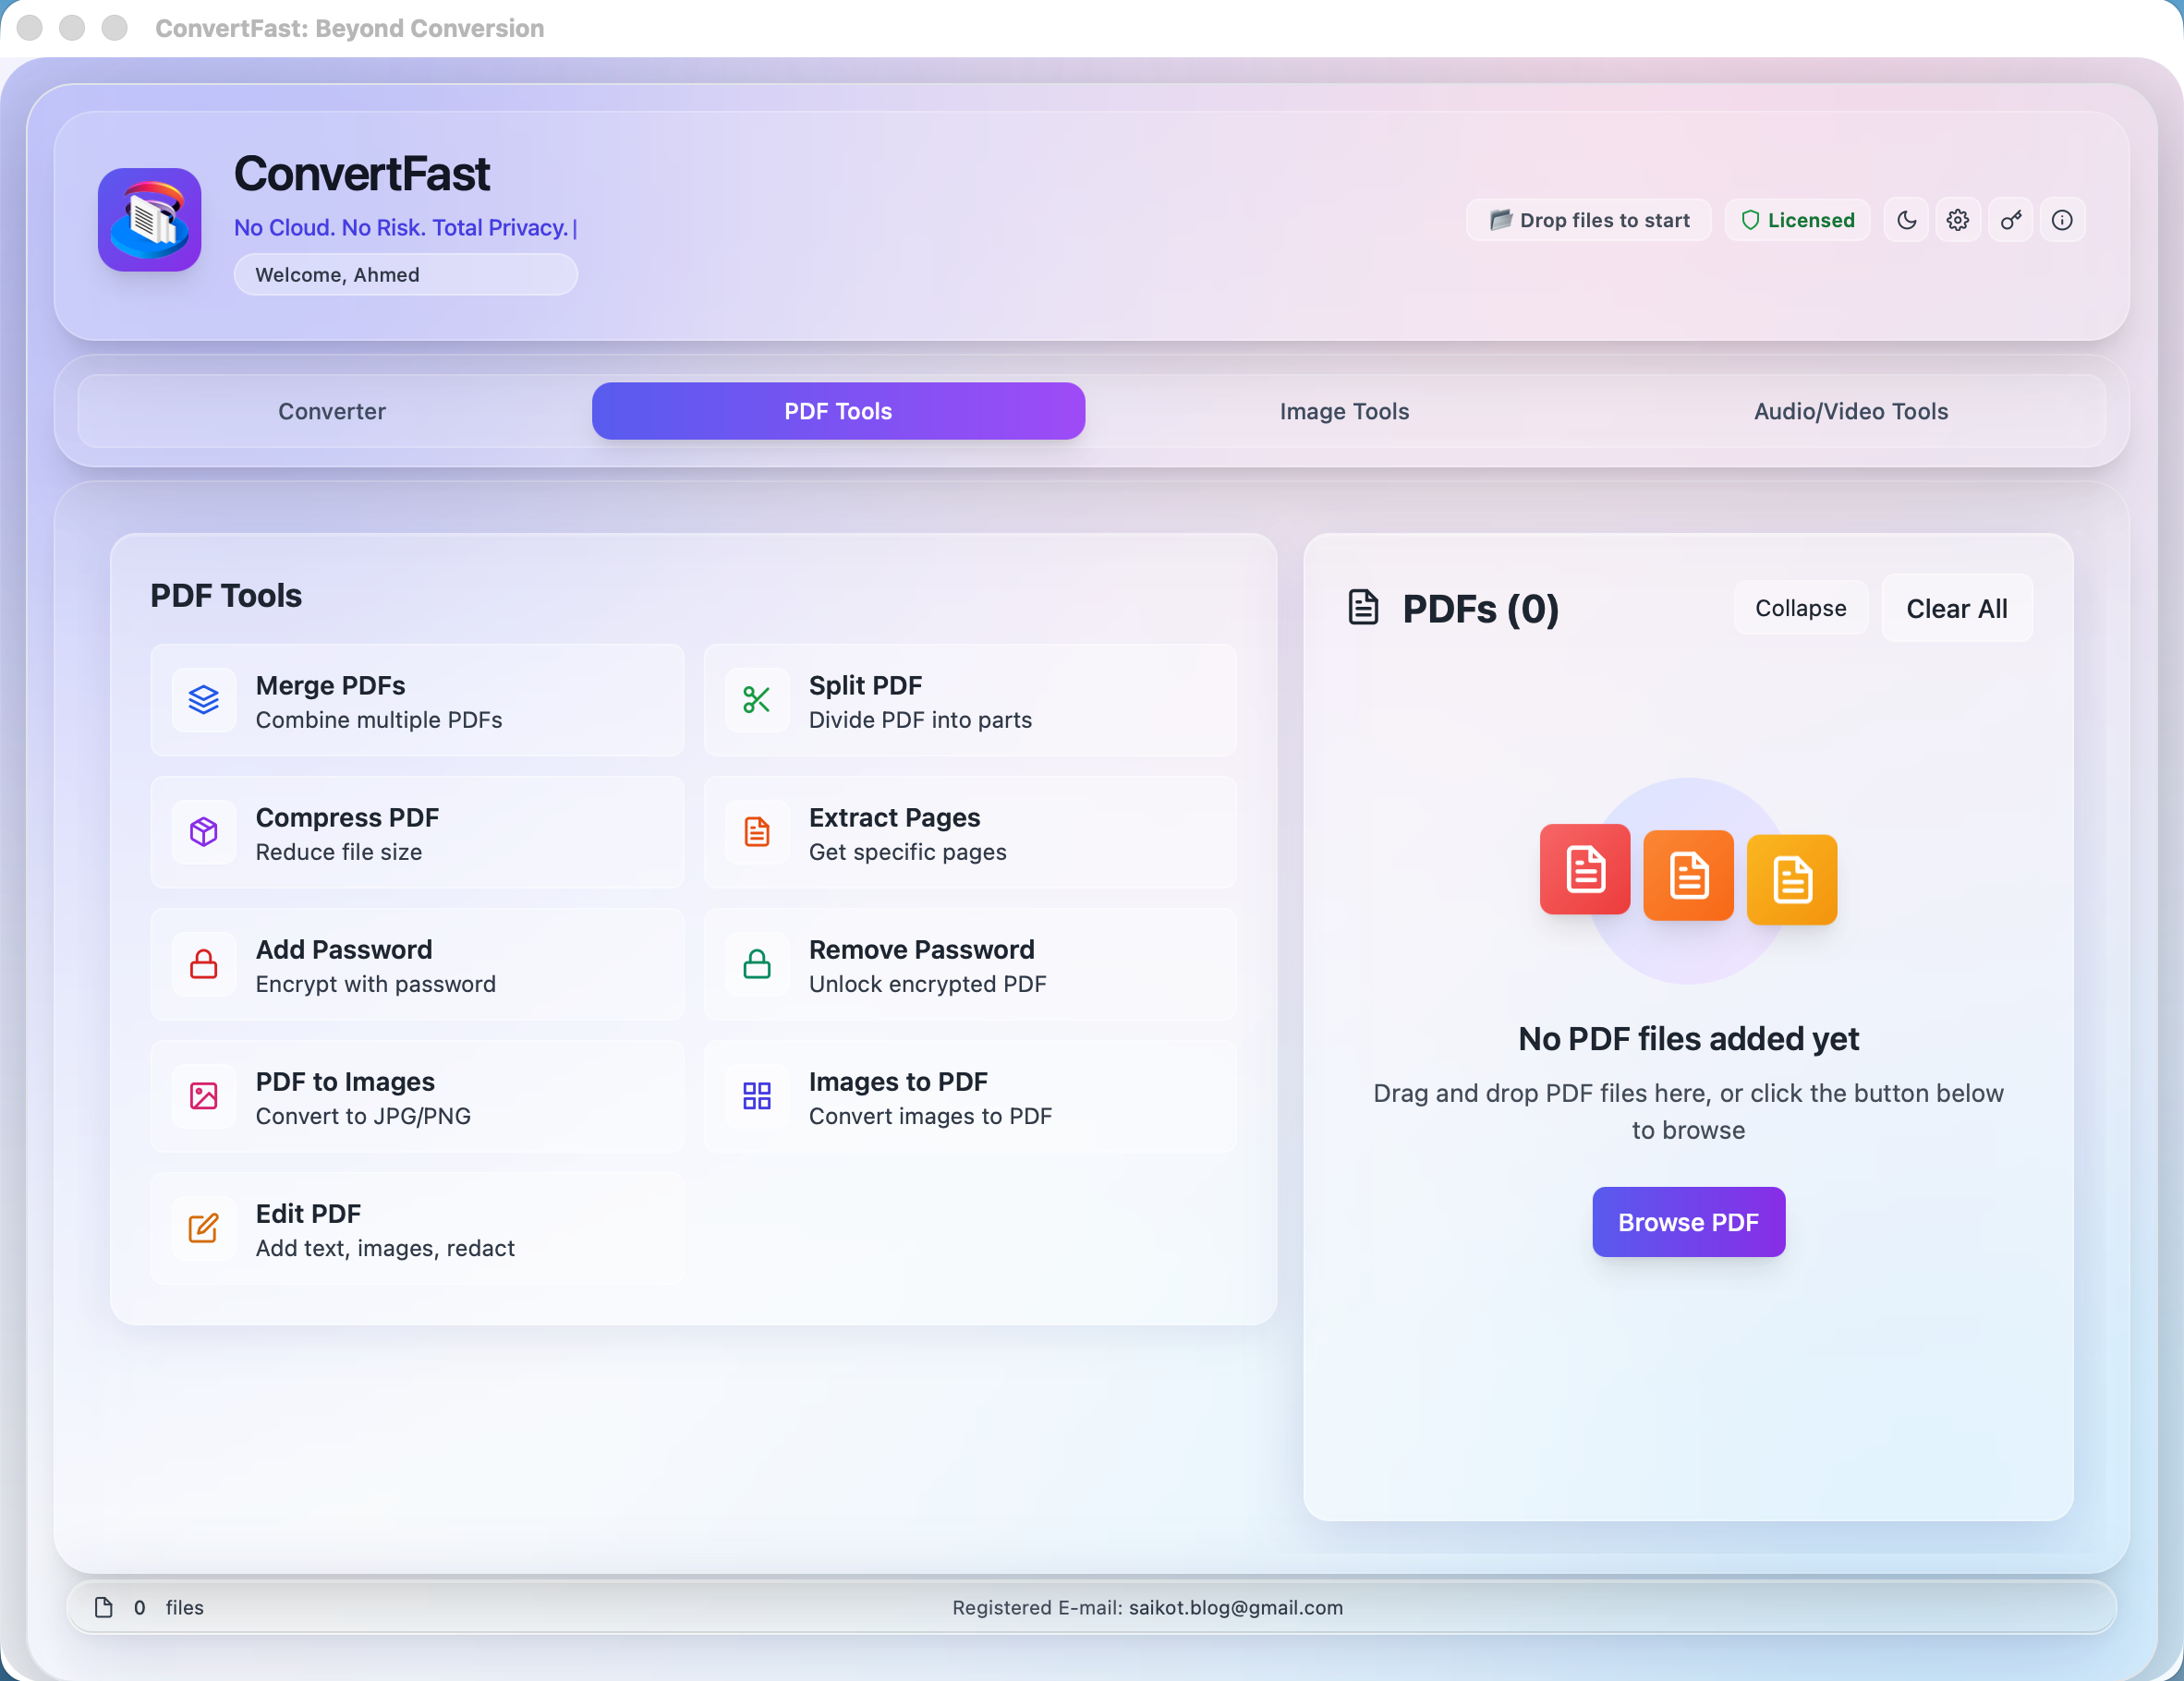Image resolution: width=2184 pixels, height=1681 pixels.
Task: Collapse the PDFs panel
Action: tap(1799, 607)
